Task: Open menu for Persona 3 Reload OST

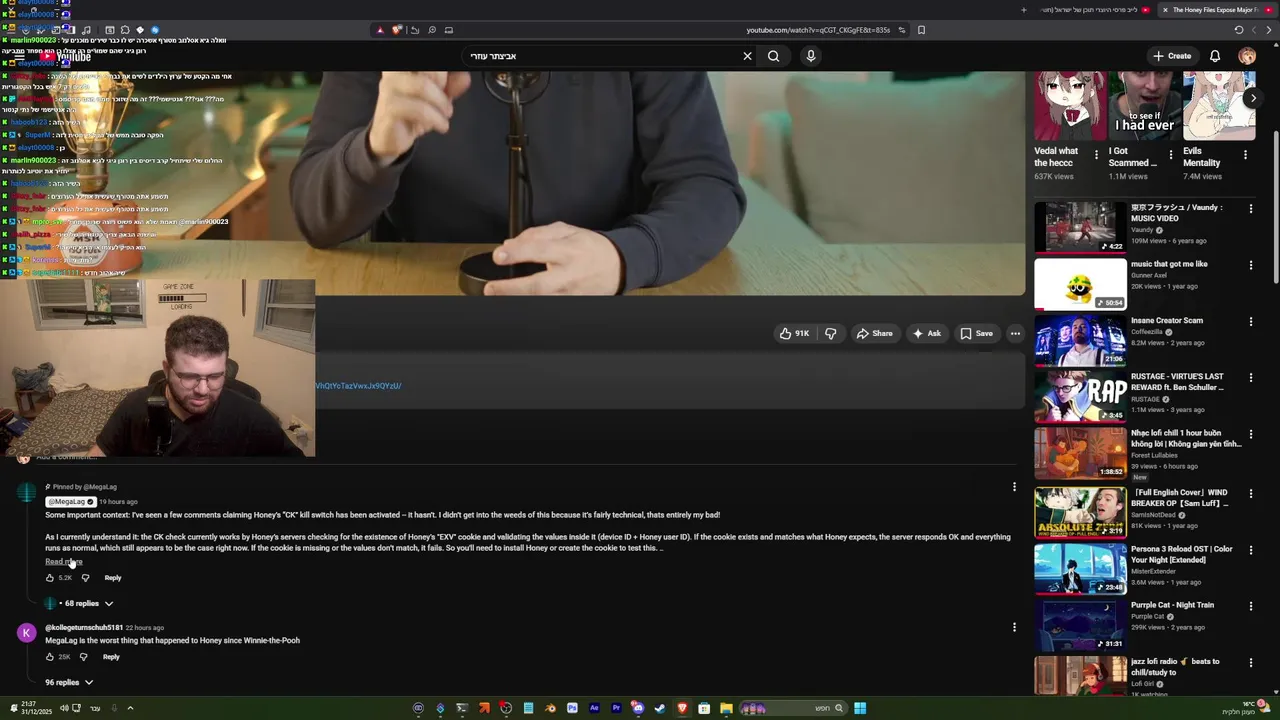Action: 1250,550
